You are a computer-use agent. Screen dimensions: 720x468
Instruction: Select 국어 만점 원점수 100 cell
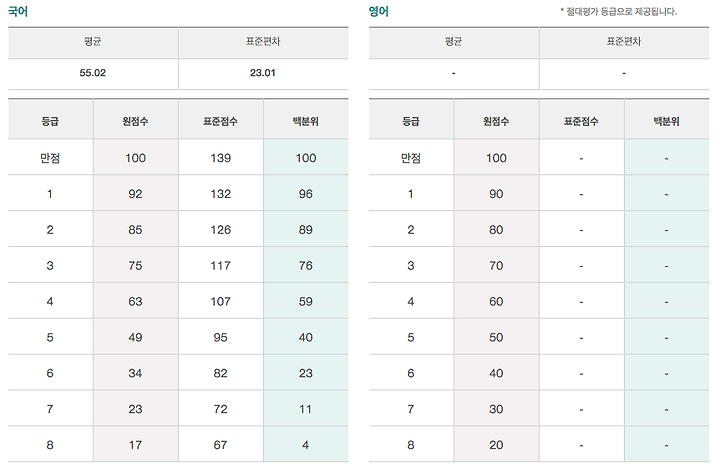point(135,158)
